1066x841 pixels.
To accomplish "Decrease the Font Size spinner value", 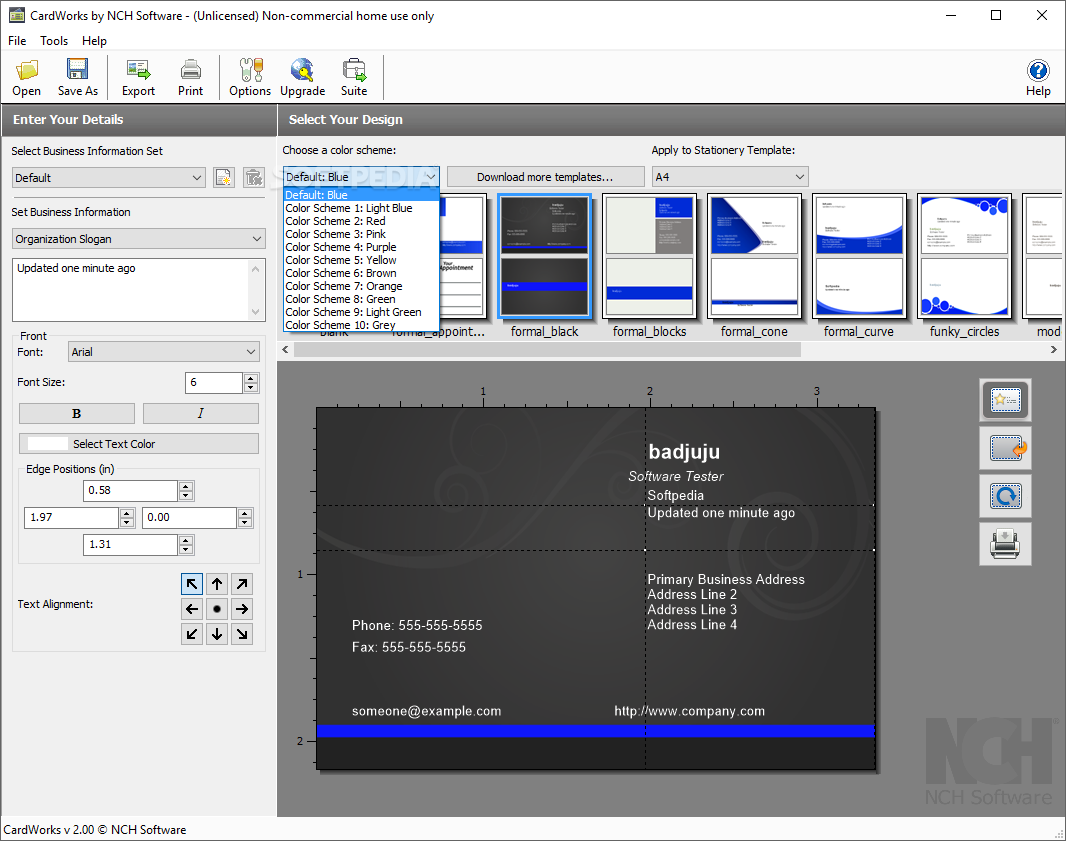I will tap(251, 388).
